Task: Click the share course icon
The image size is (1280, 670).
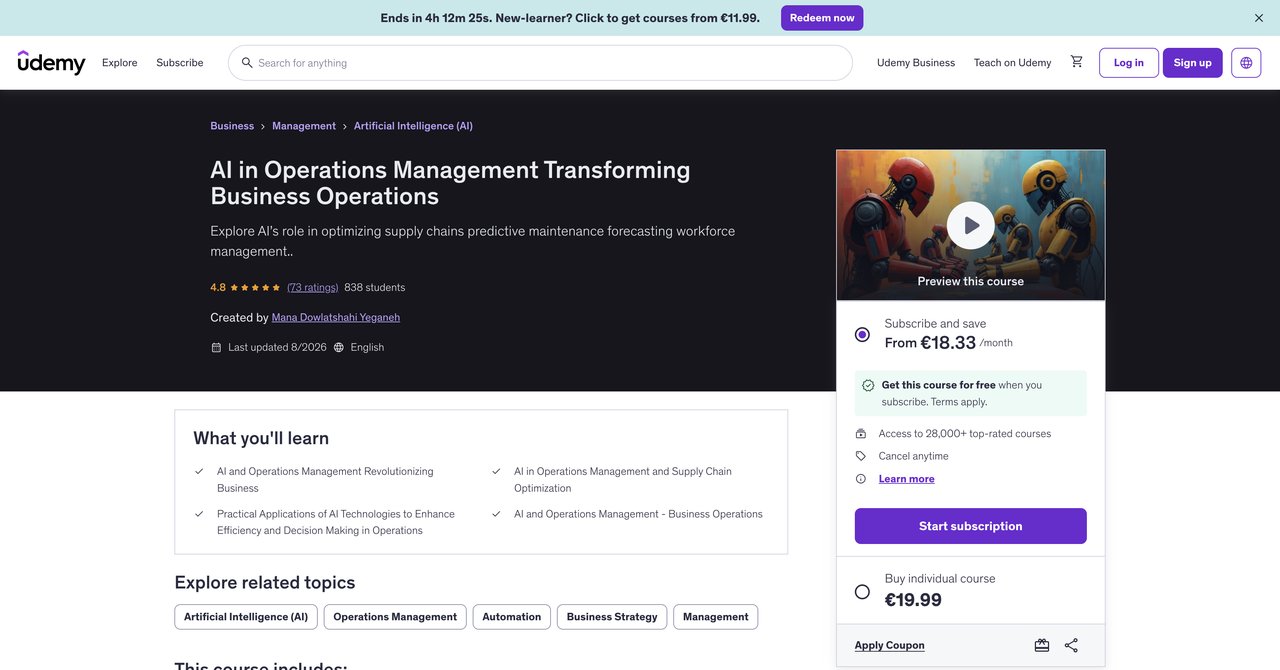Action: tap(1071, 645)
